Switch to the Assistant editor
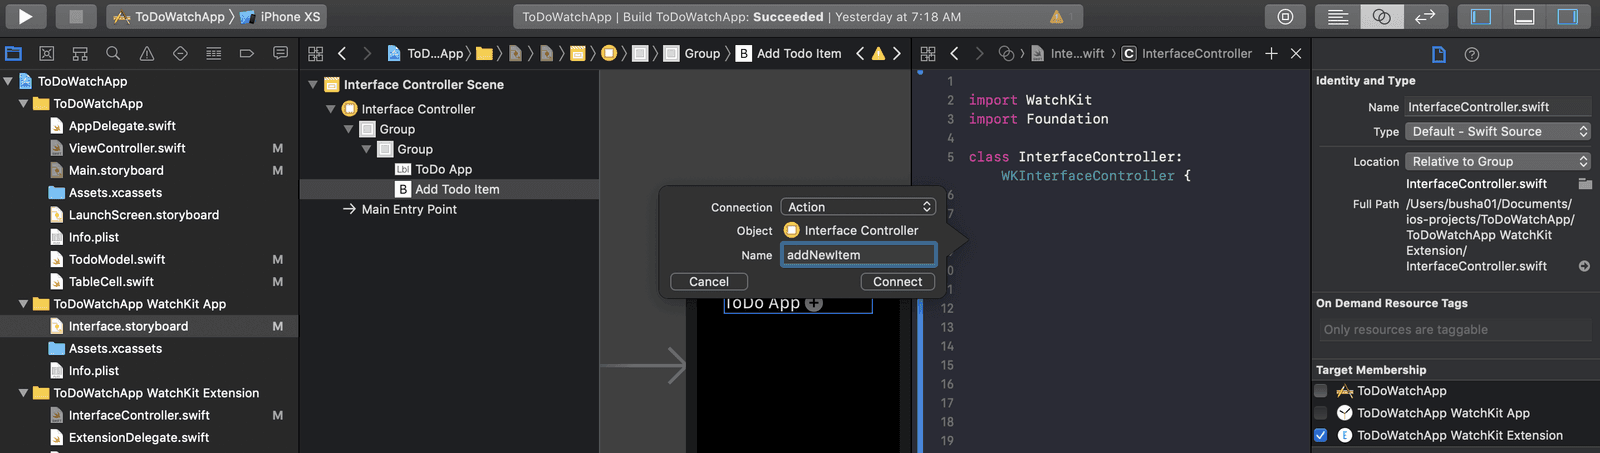Screen dimensions: 1600x453 pos(1381,17)
